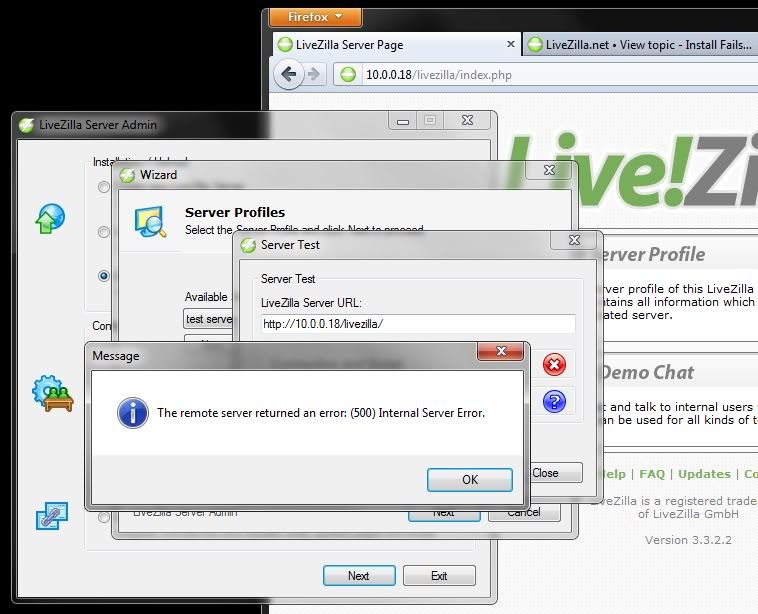
Task: Switch to LiveZilla.net View topic tab
Action: coord(641,45)
